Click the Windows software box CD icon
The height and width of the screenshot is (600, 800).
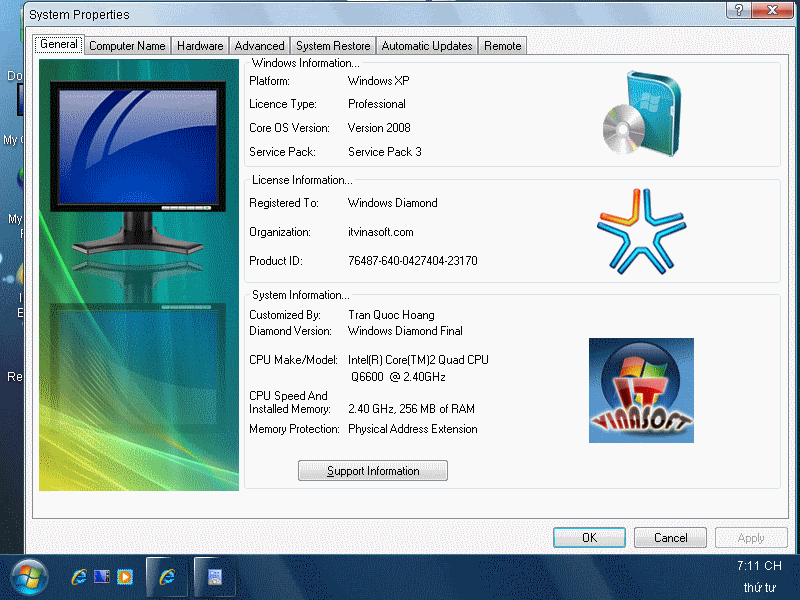coord(642,113)
